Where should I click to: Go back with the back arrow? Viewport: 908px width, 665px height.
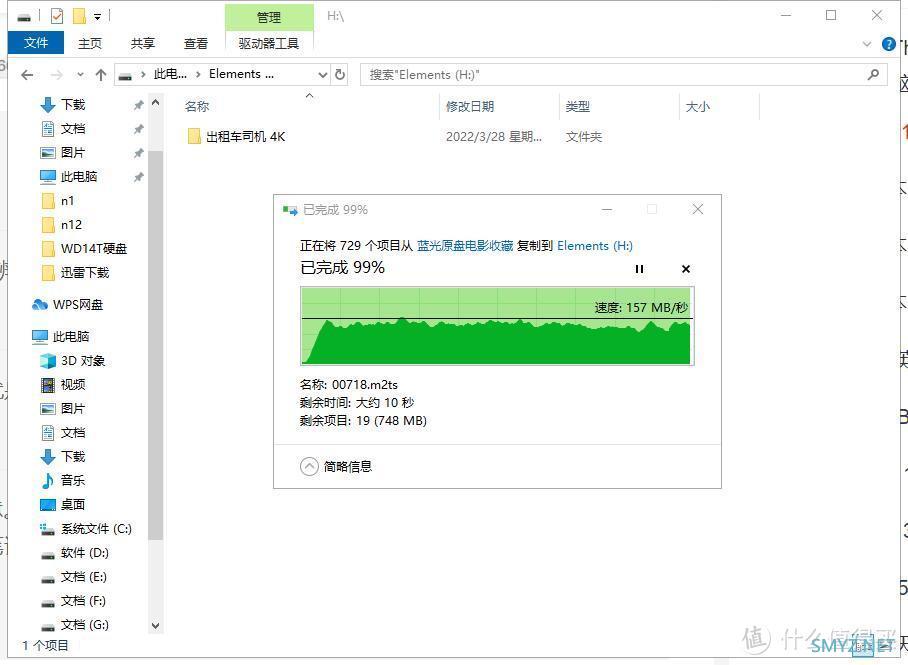click(x=27, y=75)
